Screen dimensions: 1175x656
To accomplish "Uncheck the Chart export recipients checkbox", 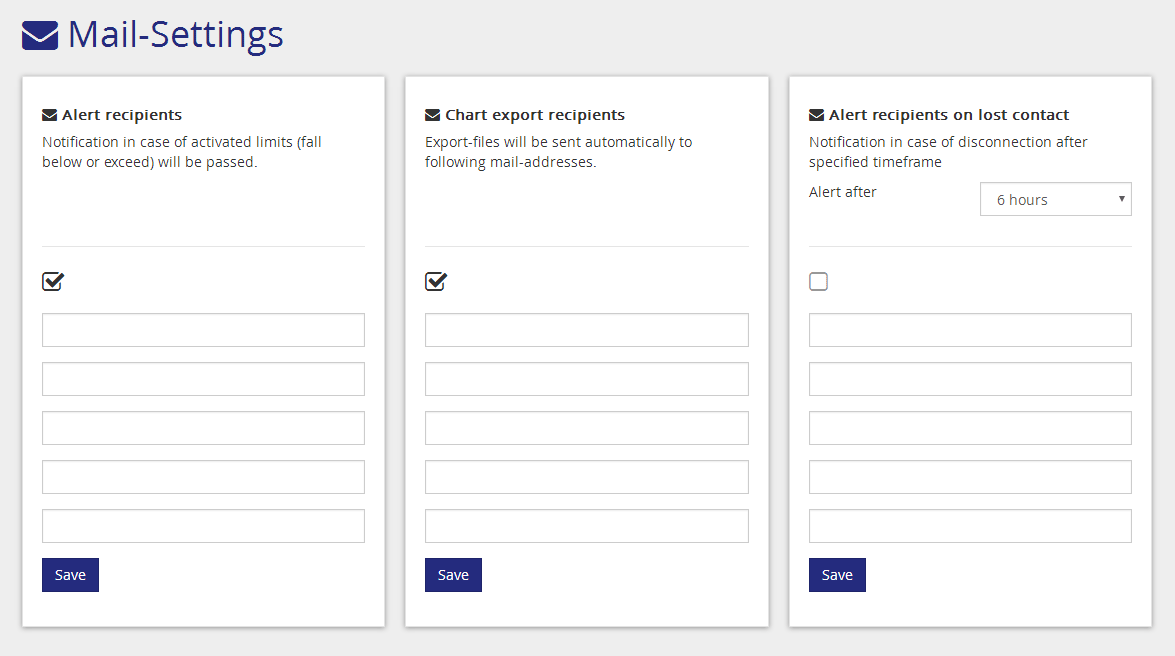I will click(435, 282).
